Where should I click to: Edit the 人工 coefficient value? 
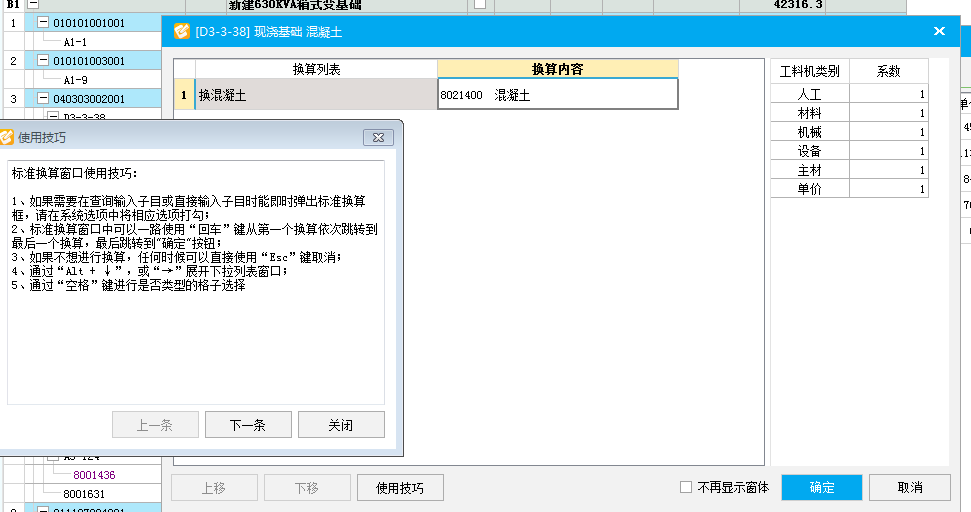[889, 93]
